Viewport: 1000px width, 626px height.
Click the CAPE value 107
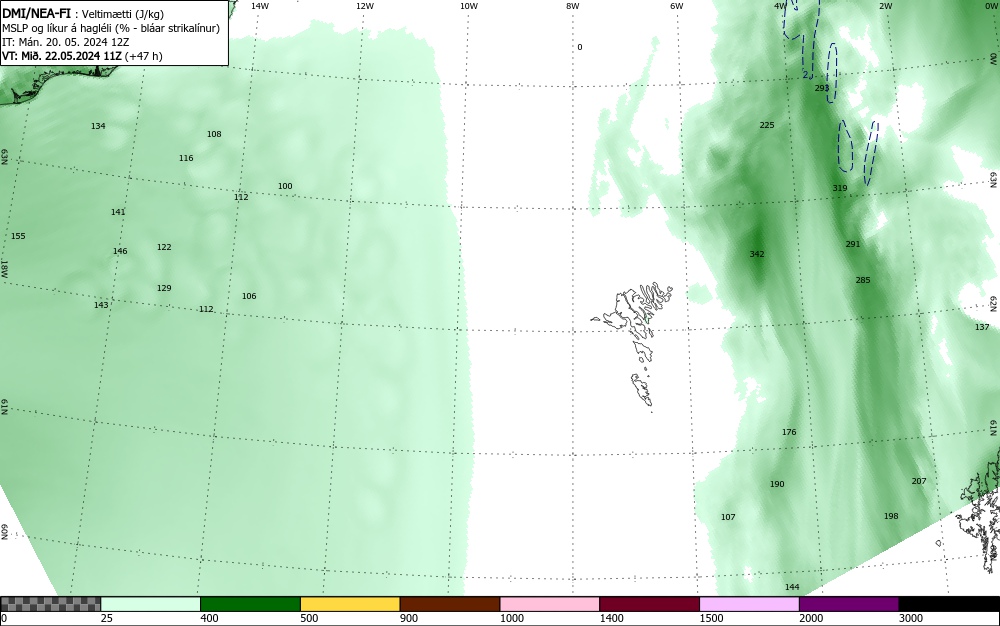tap(728, 517)
